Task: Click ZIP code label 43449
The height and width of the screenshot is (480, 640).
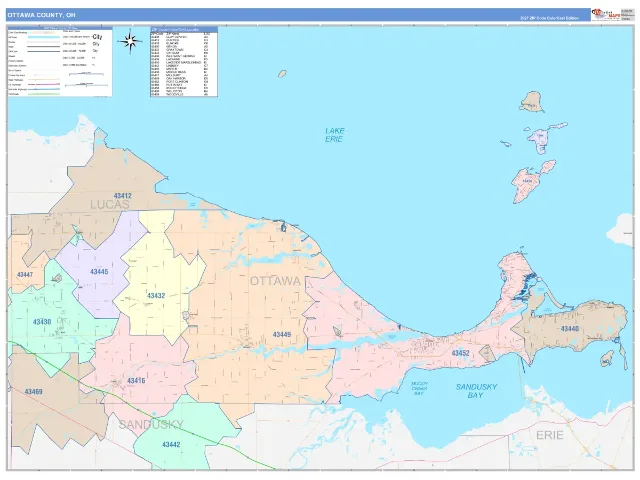Action: [x=282, y=335]
